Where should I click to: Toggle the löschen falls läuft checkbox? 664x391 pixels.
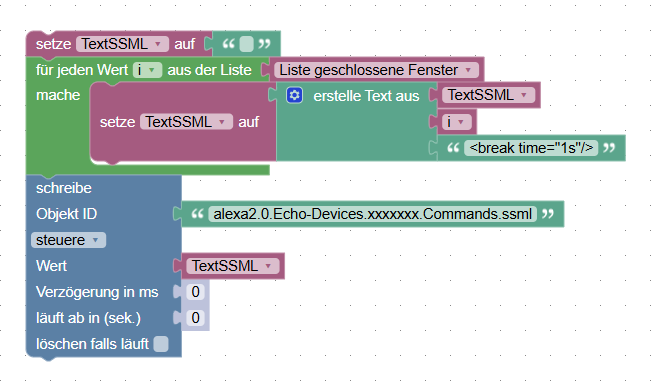161,344
